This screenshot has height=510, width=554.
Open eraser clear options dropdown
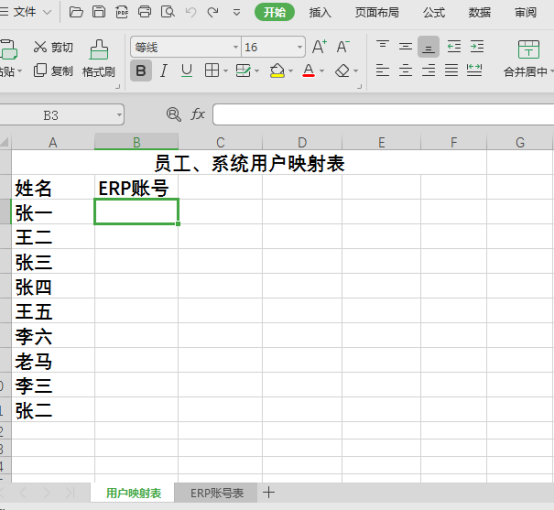pyautogui.click(x=355, y=71)
